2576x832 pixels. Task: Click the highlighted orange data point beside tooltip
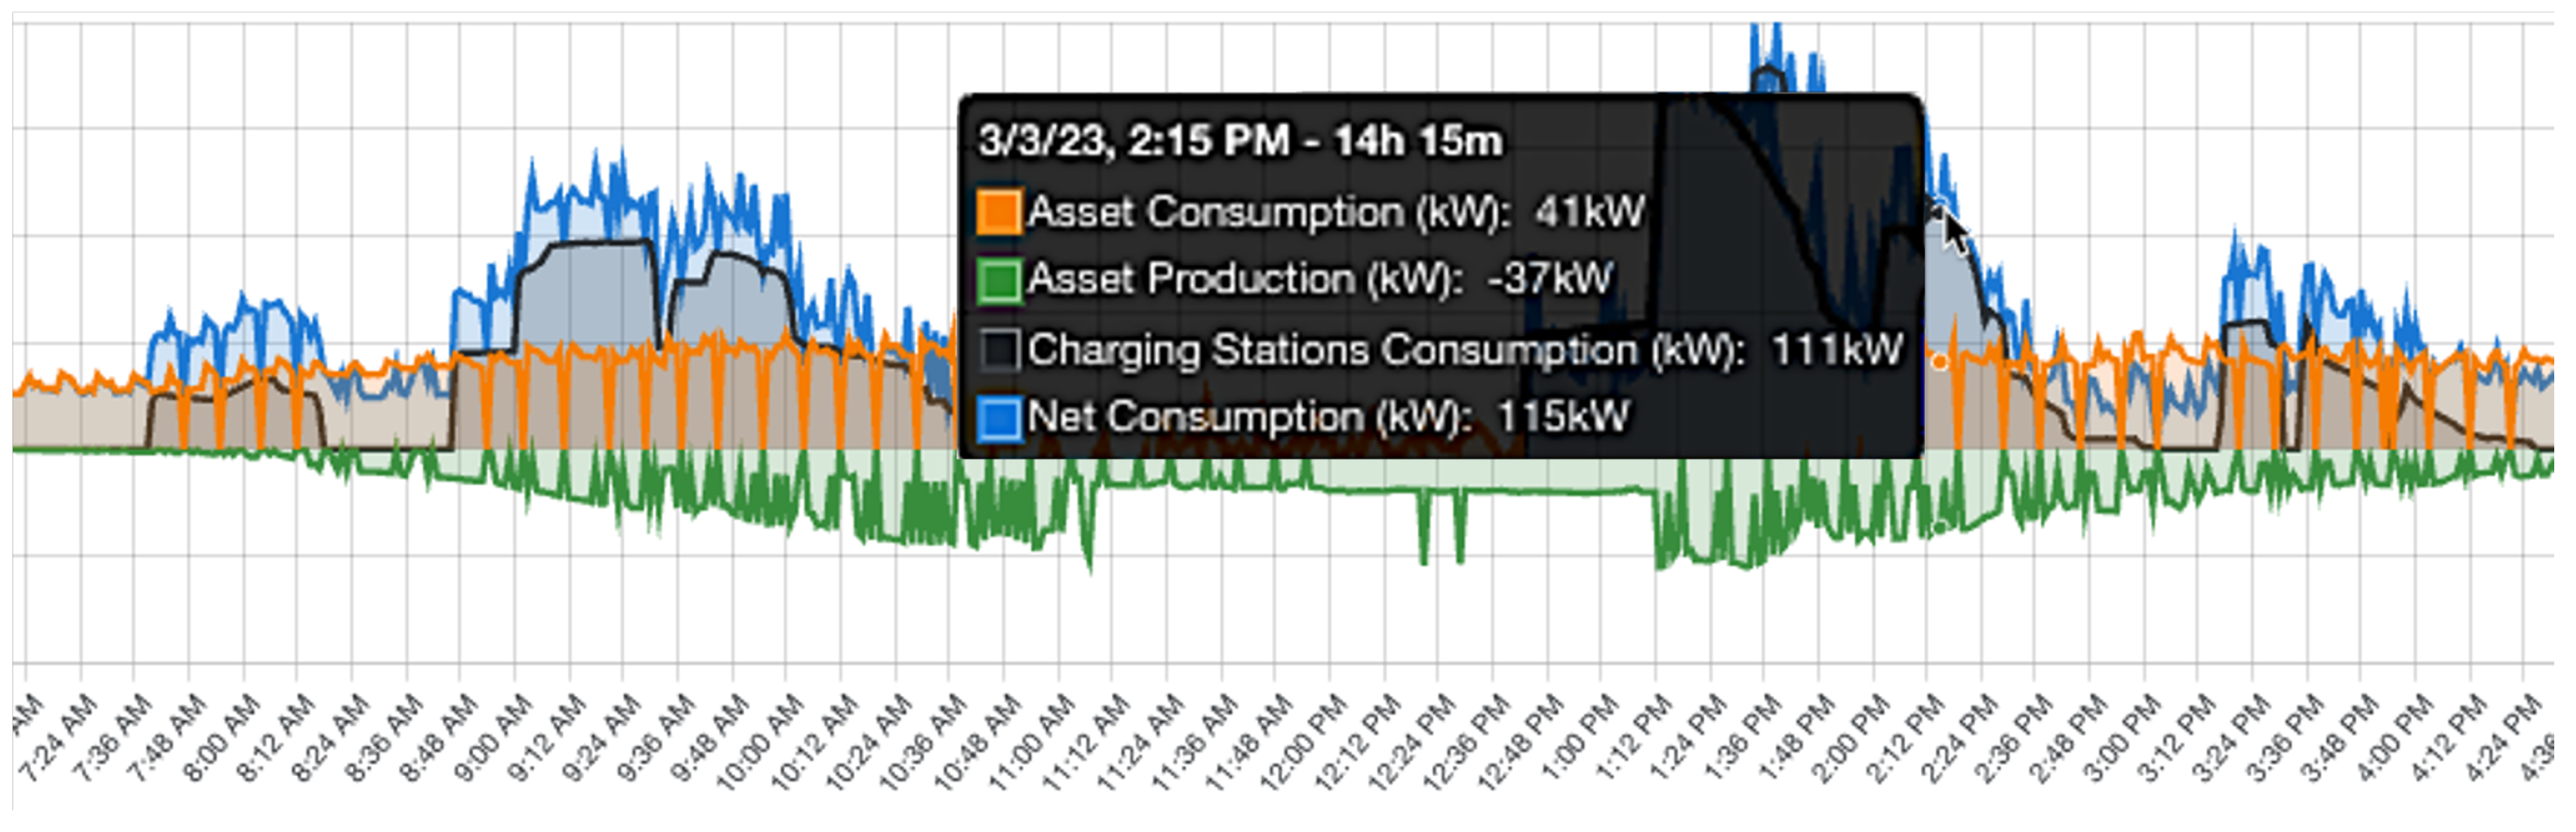tap(1940, 362)
